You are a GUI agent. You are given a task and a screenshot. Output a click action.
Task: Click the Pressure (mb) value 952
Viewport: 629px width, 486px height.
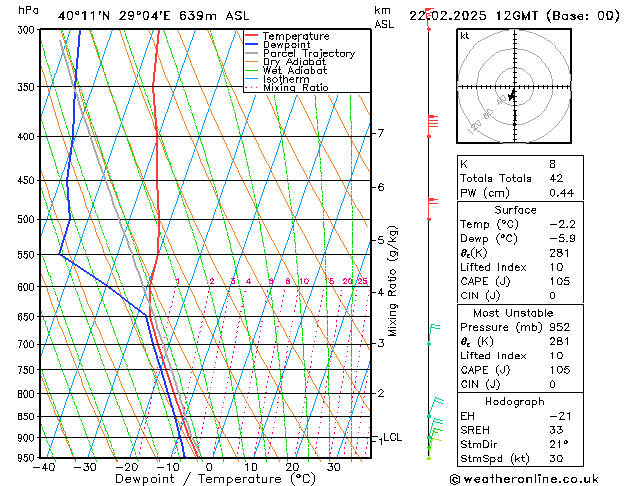(560, 327)
